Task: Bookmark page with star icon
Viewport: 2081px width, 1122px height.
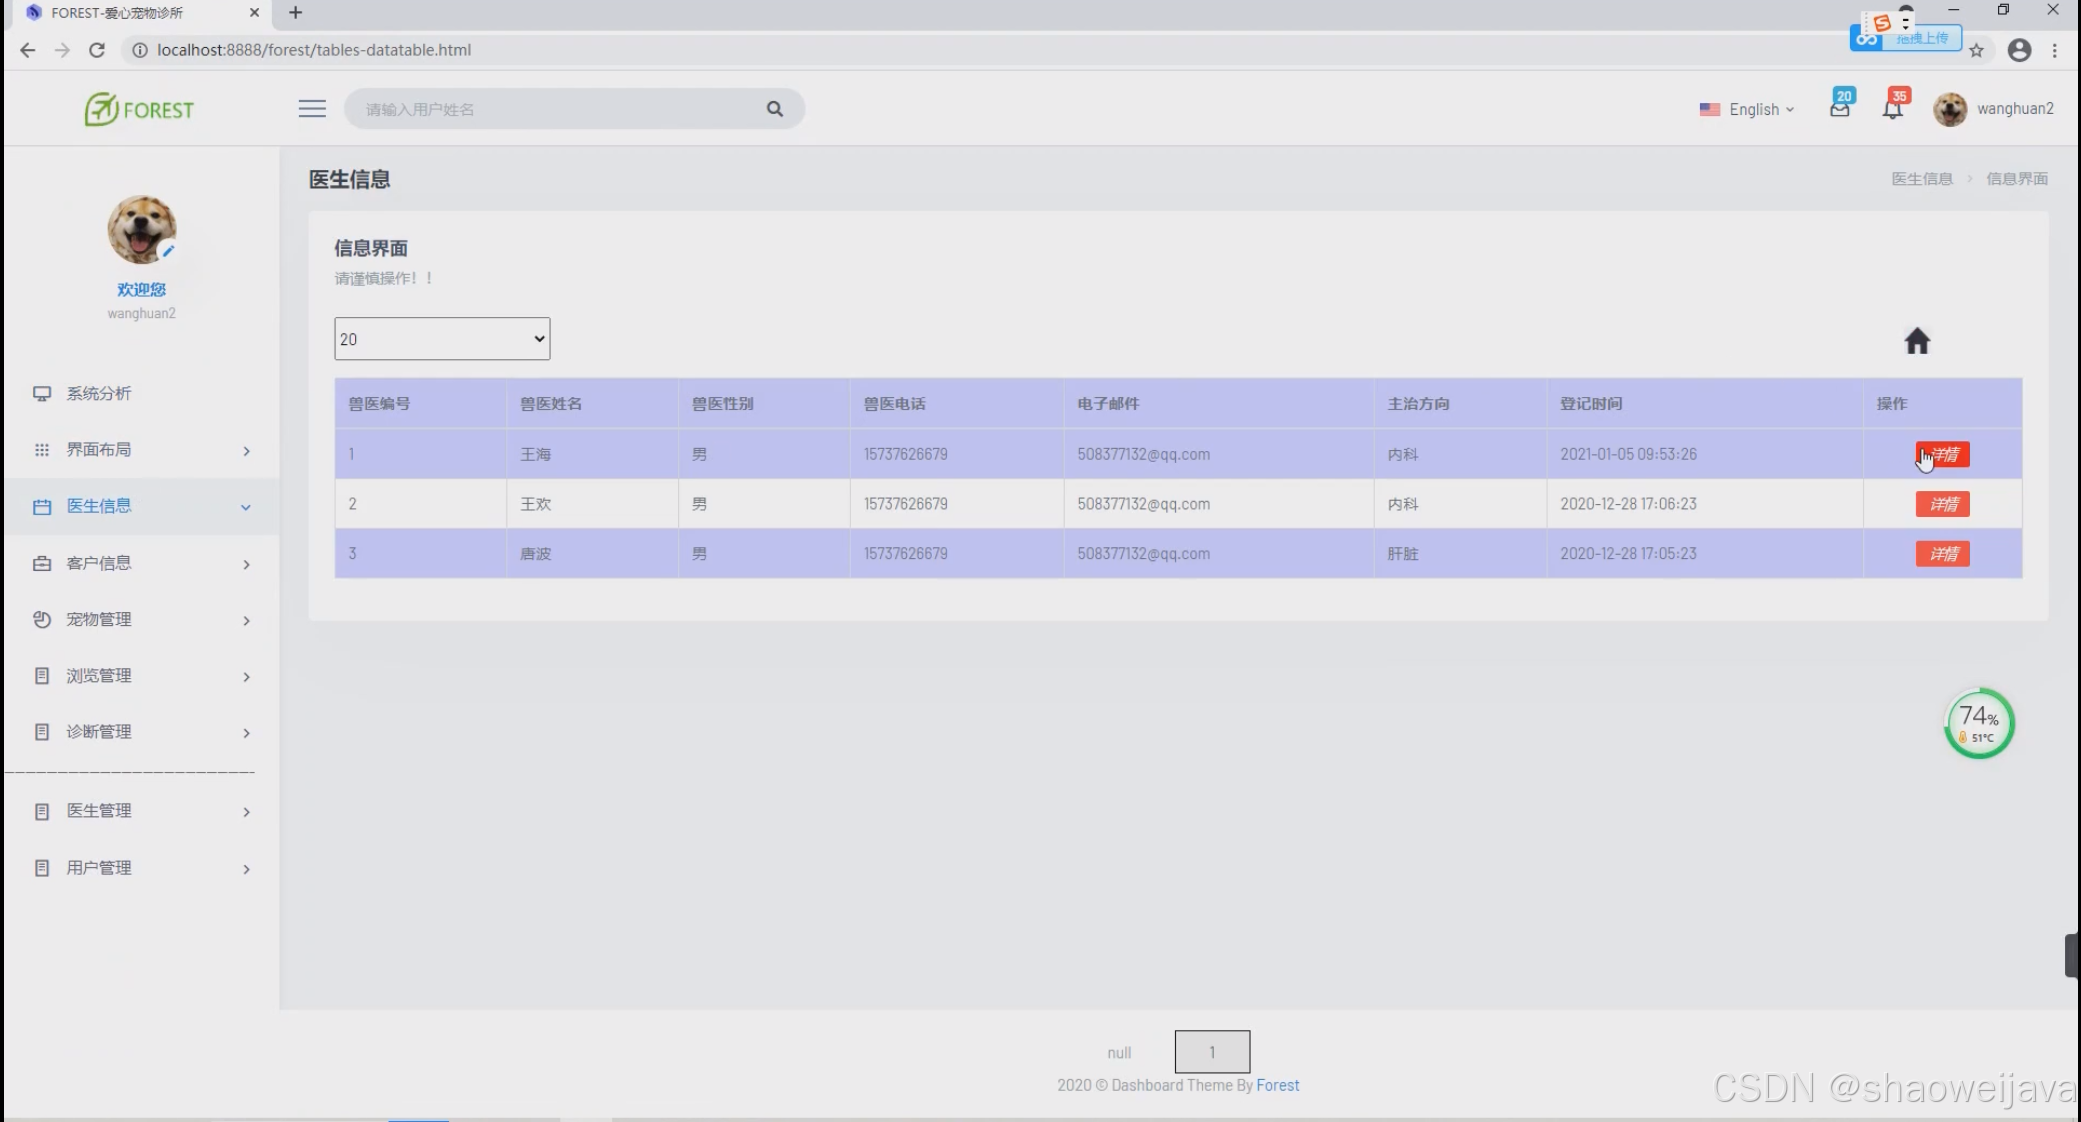Action: pos(1976,50)
